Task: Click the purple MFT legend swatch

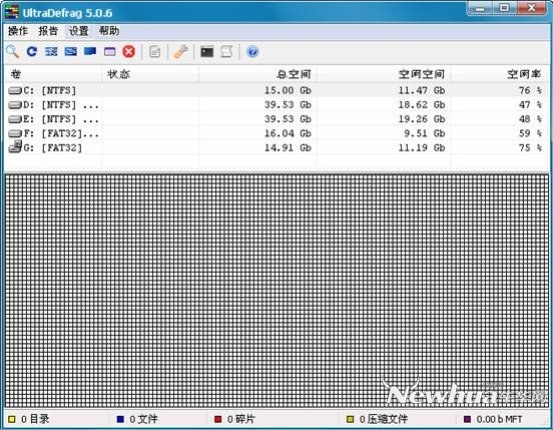Action: 467,419
